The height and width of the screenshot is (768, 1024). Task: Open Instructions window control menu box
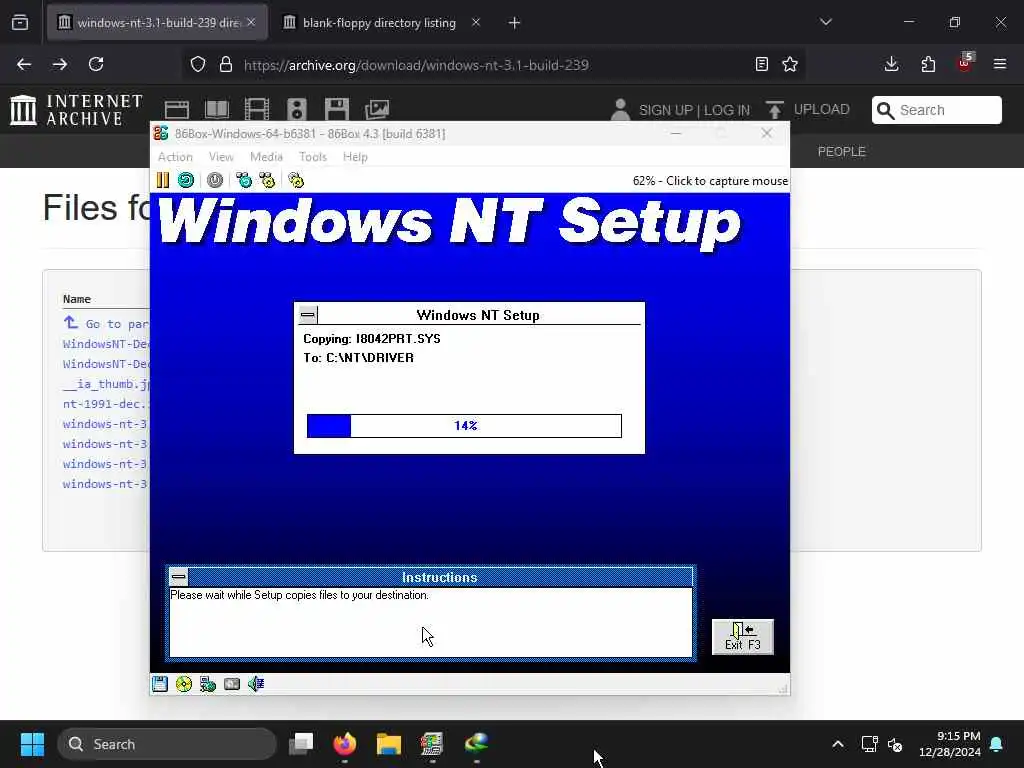(x=178, y=577)
